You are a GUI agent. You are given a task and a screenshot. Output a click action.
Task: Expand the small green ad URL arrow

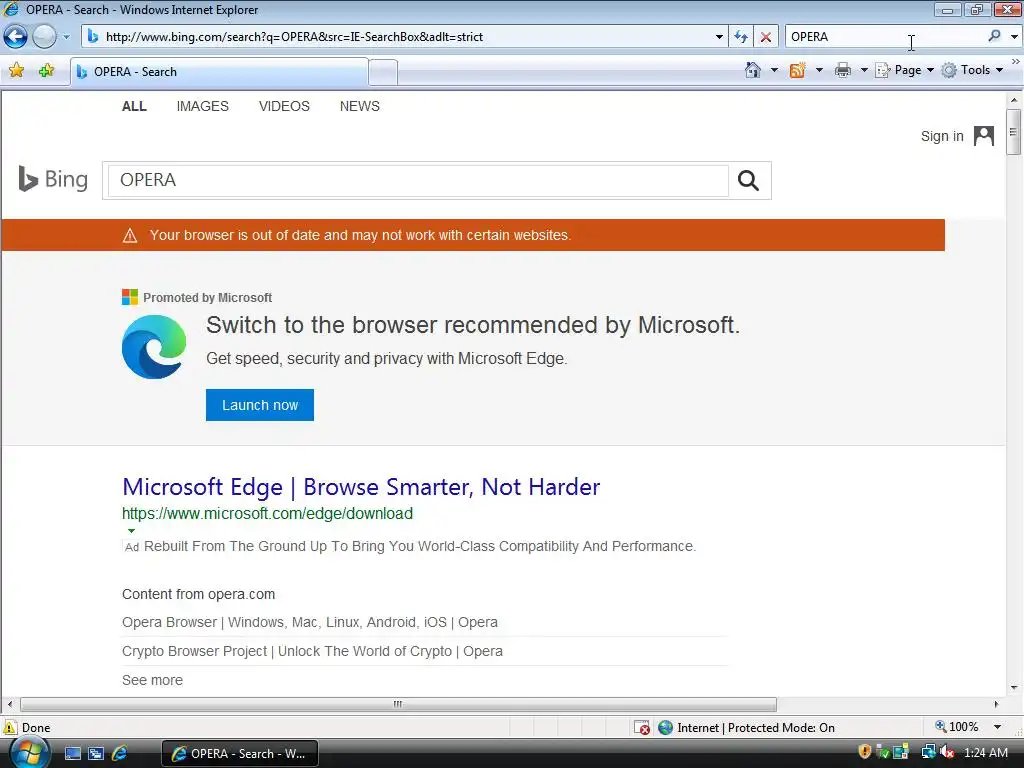click(131, 531)
